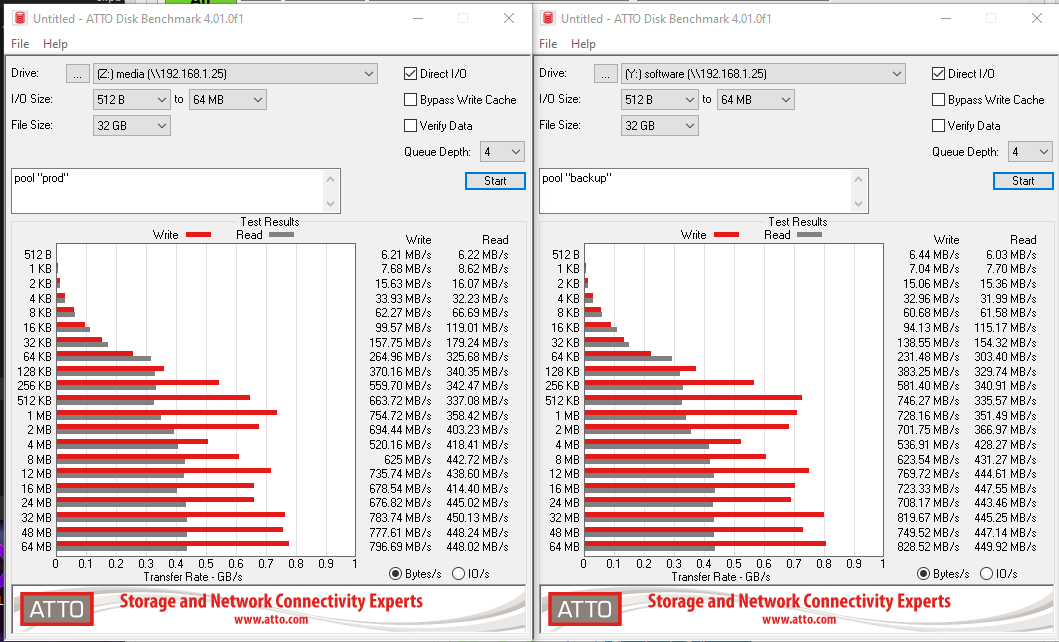Image resolution: width=1059 pixels, height=642 pixels.
Task: Click into the pool "backup" description text box
Action: click(x=696, y=191)
